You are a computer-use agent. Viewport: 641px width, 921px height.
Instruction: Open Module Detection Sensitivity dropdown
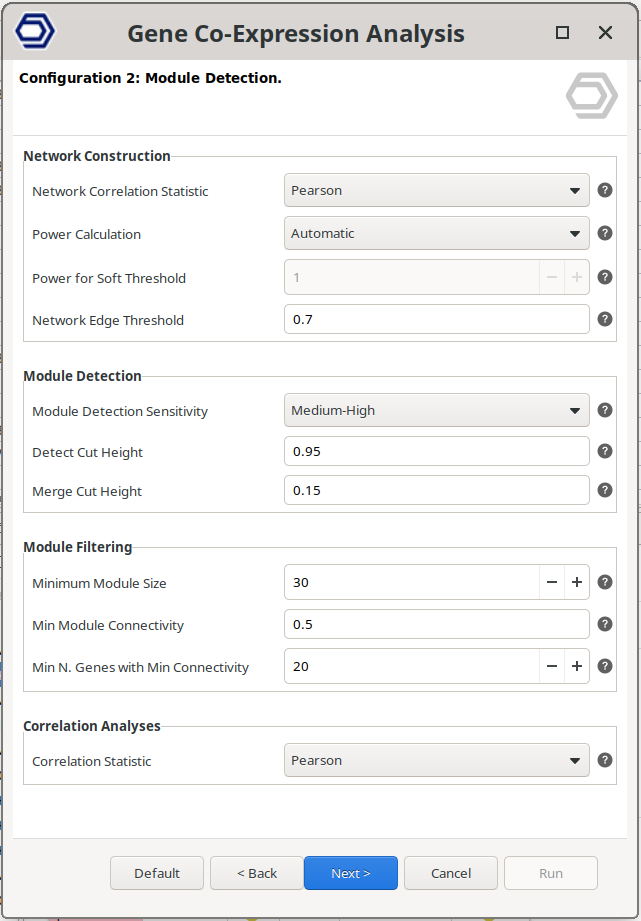pyautogui.click(x=436, y=410)
